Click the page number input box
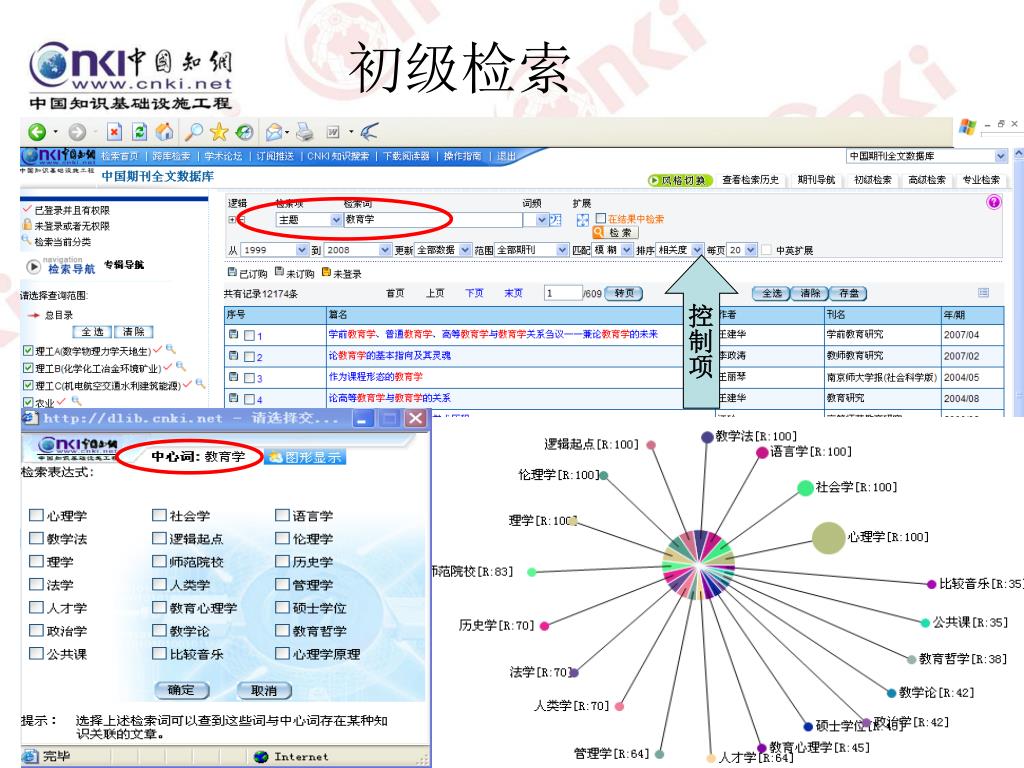The width and height of the screenshot is (1024, 768). click(563, 293)
